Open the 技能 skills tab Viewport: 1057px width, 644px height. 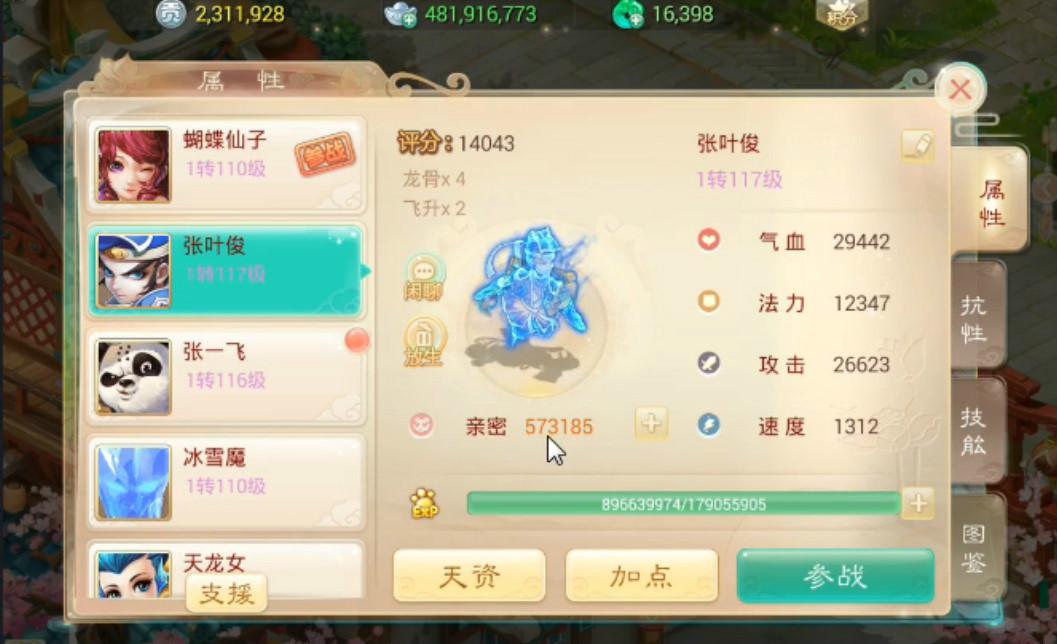coord(975,432)
